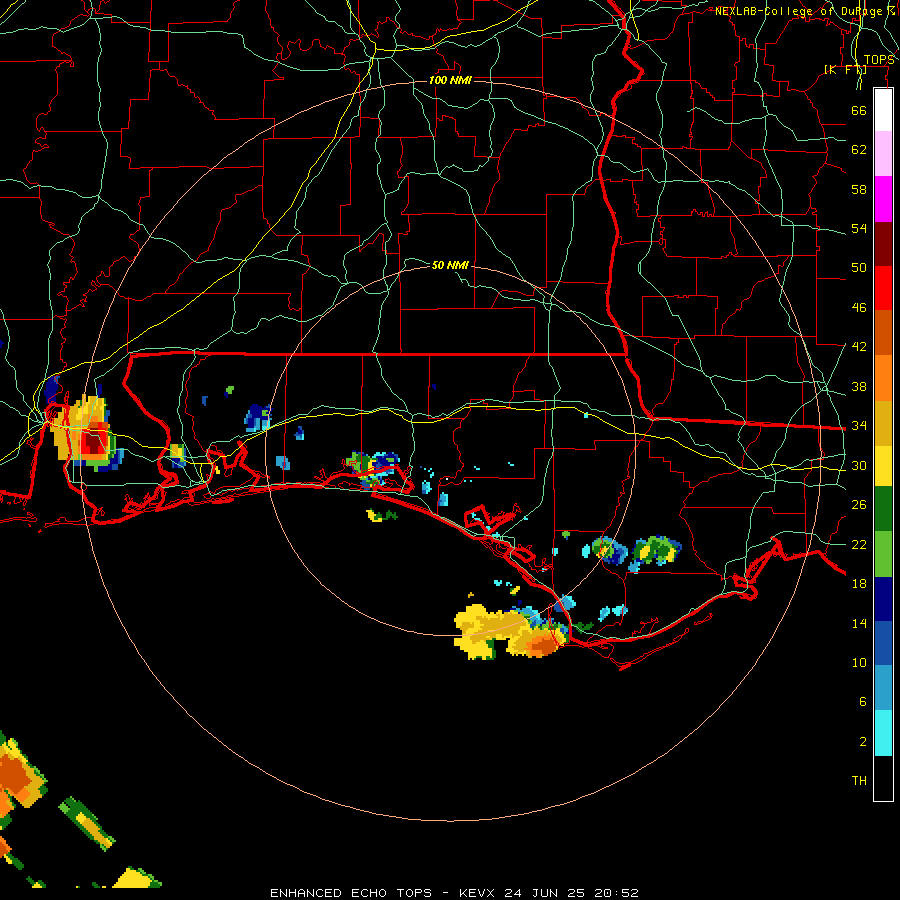
Task: Click the 58 value on the legend
Action: point(859,189)
